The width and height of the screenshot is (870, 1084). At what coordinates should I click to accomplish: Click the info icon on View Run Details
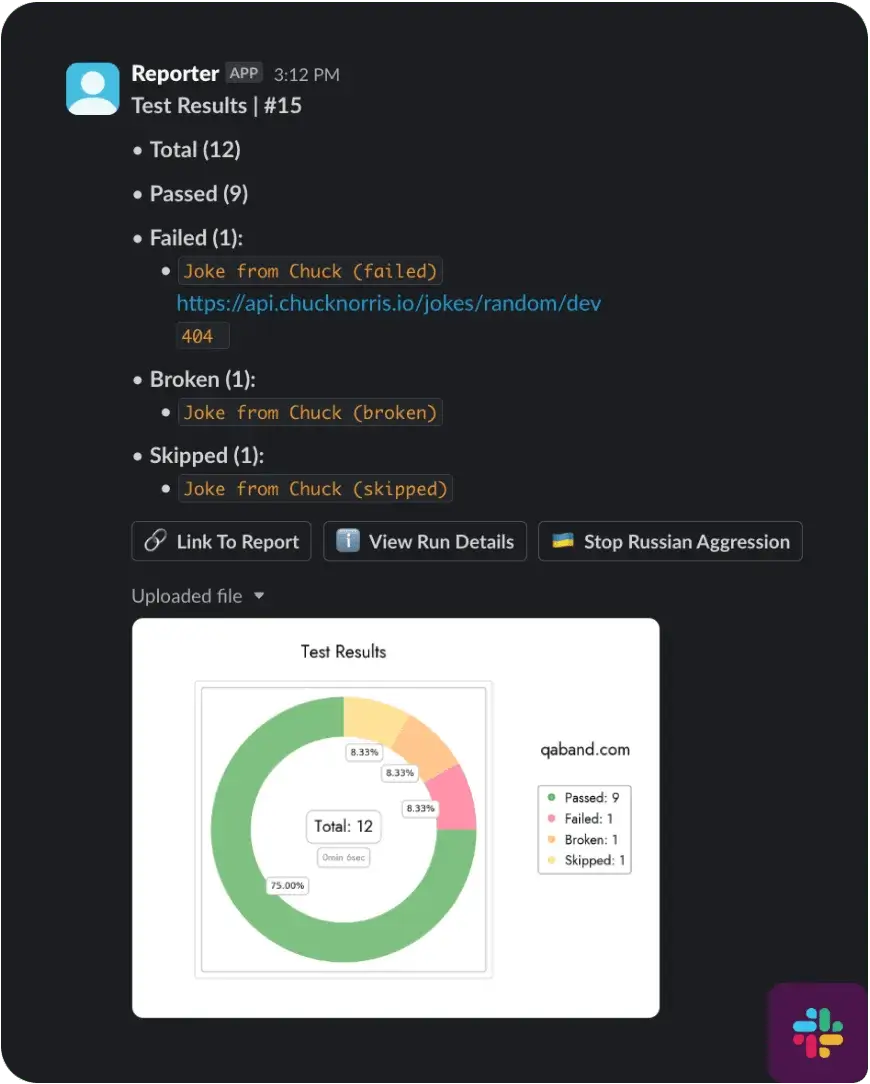tap(347, 541)
